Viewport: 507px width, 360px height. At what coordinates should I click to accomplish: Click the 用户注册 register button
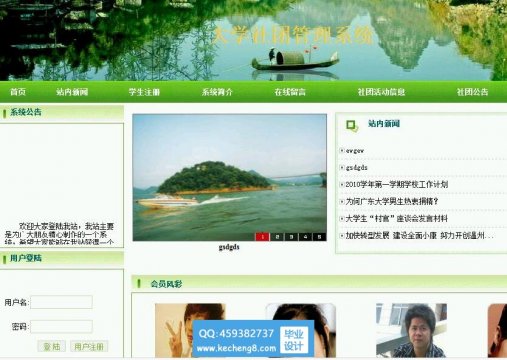89,346
